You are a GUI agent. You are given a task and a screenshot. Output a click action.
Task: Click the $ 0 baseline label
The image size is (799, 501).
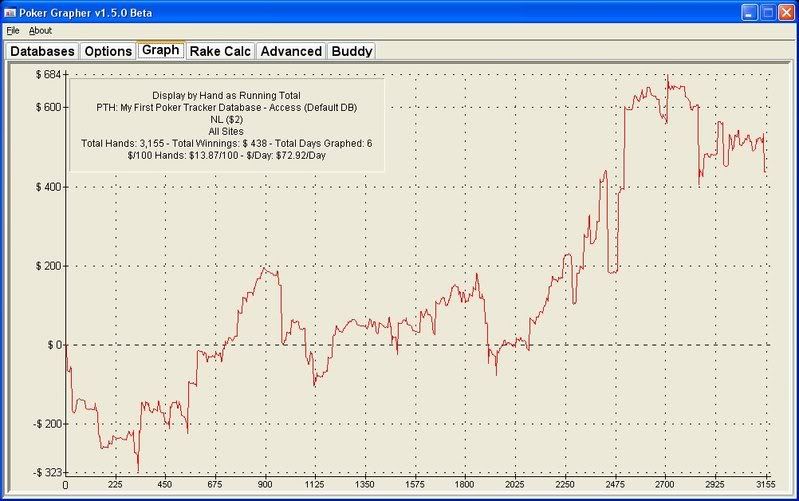pyautogui.click(x=52, y=345)
